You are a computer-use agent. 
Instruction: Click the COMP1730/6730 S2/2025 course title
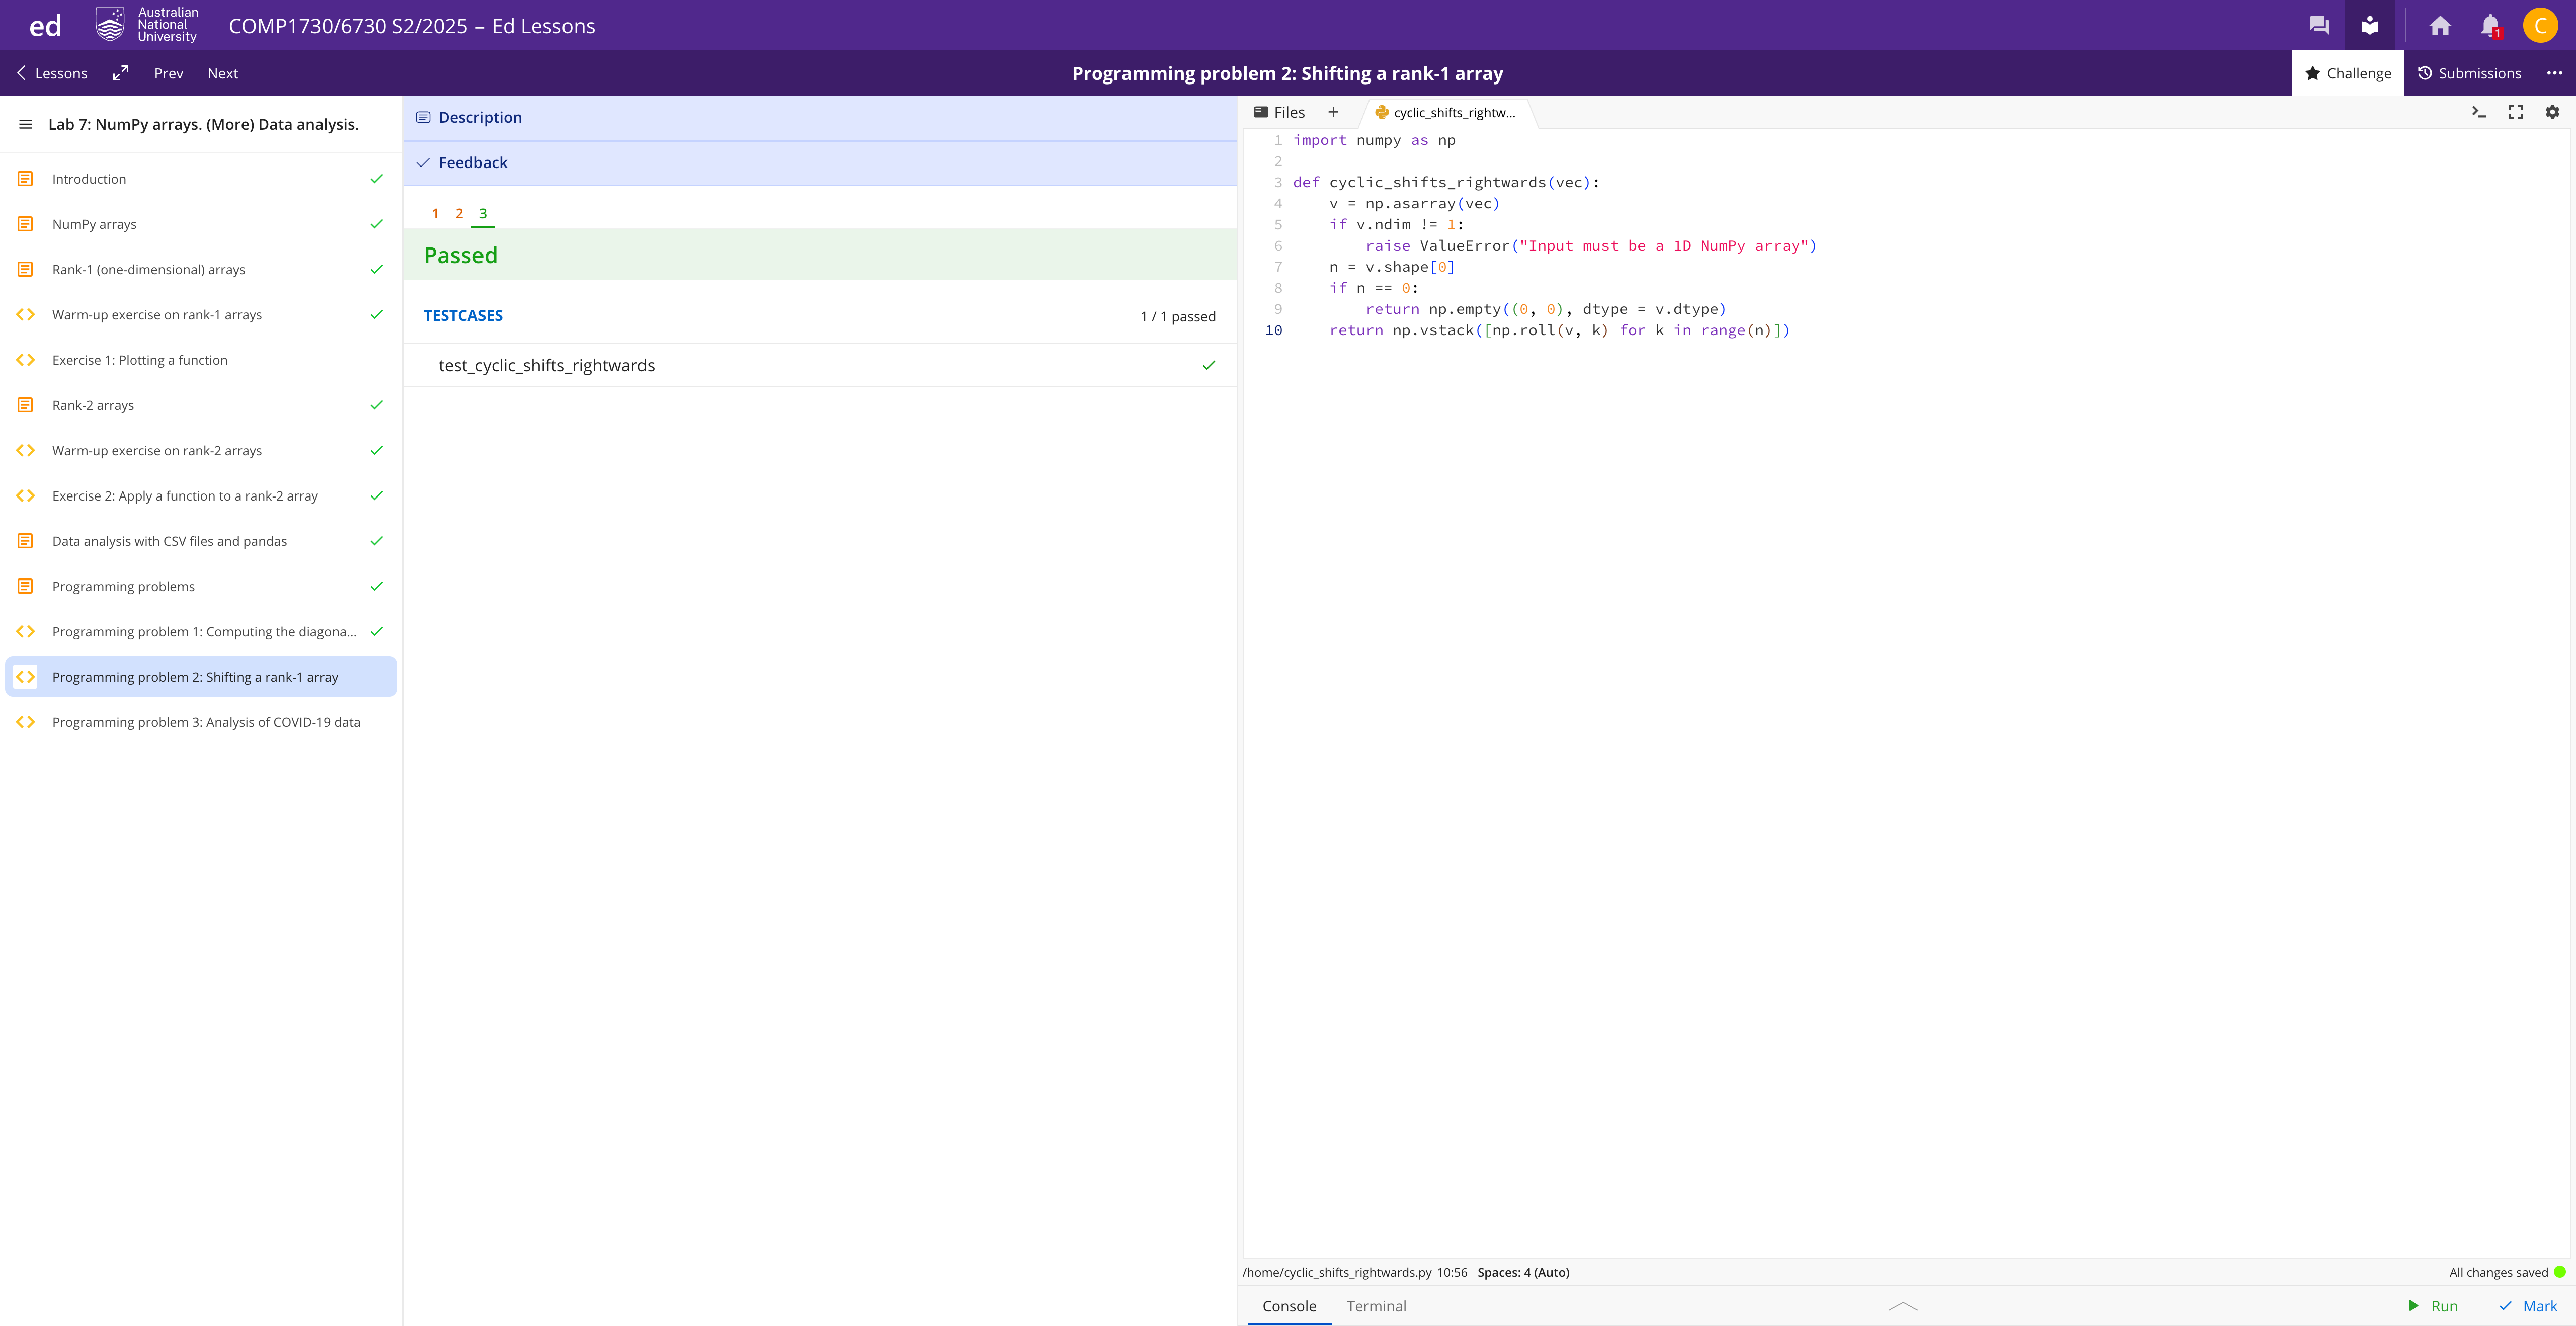click(412, 26)
